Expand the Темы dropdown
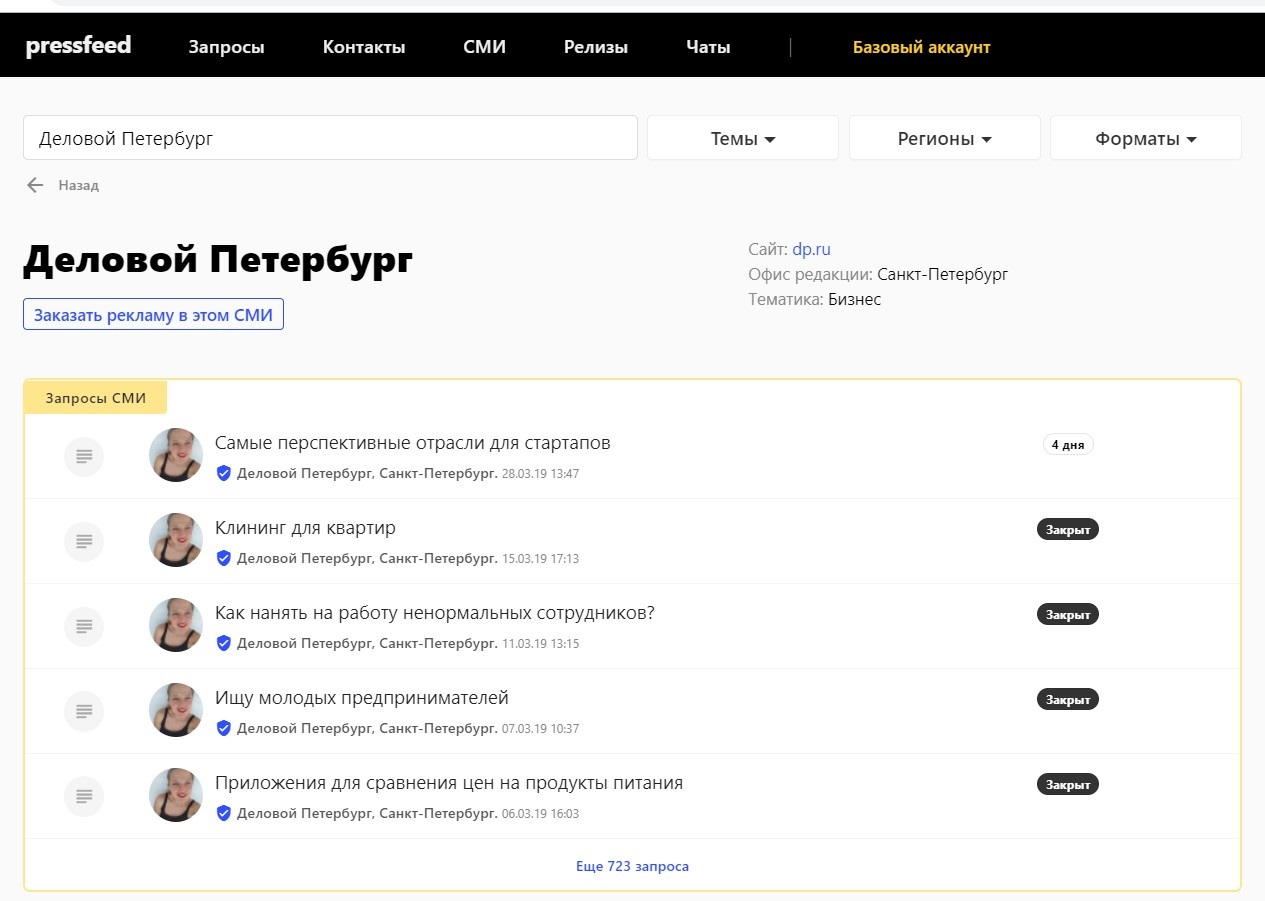 (x=742, y=139)
